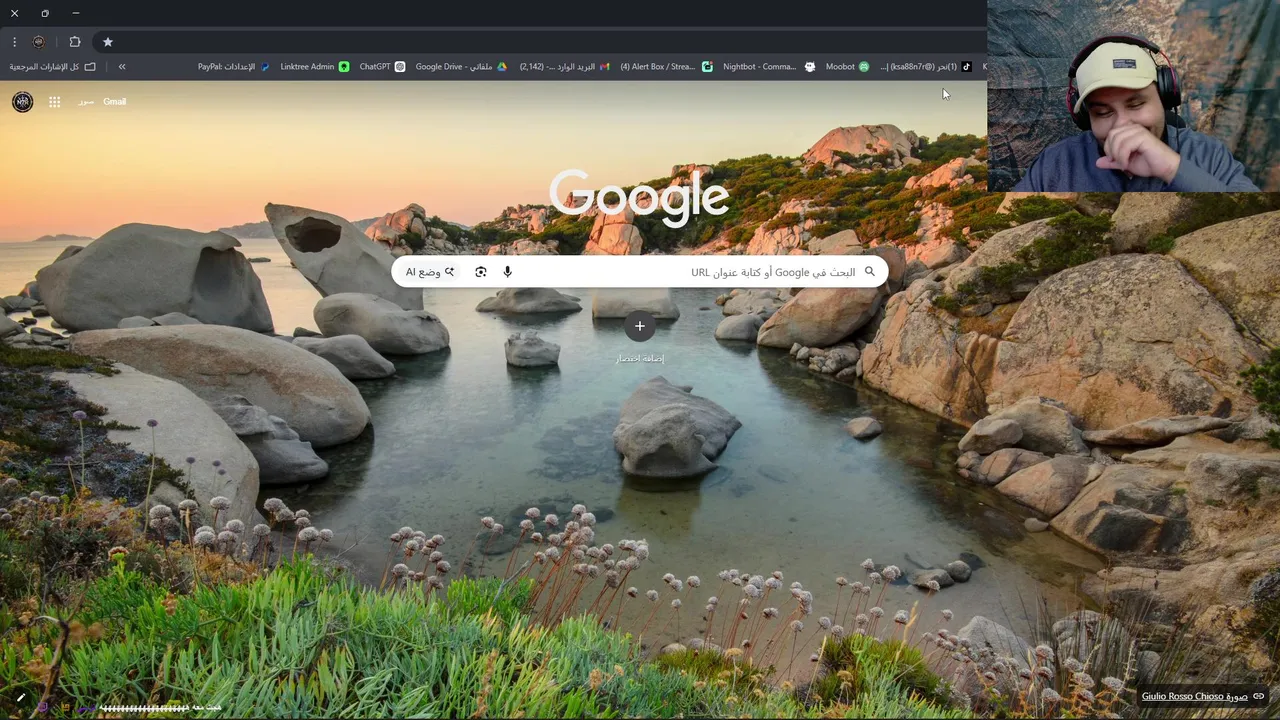Open the Giulio Rosso Chioso photo credit link
The width and height of the screenshot is (1280, 720).
[x=1204, y=697]
